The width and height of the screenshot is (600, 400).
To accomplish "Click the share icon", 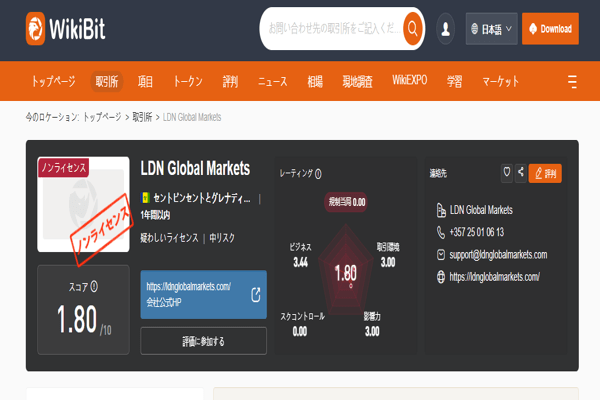I will tap(520, 173).
